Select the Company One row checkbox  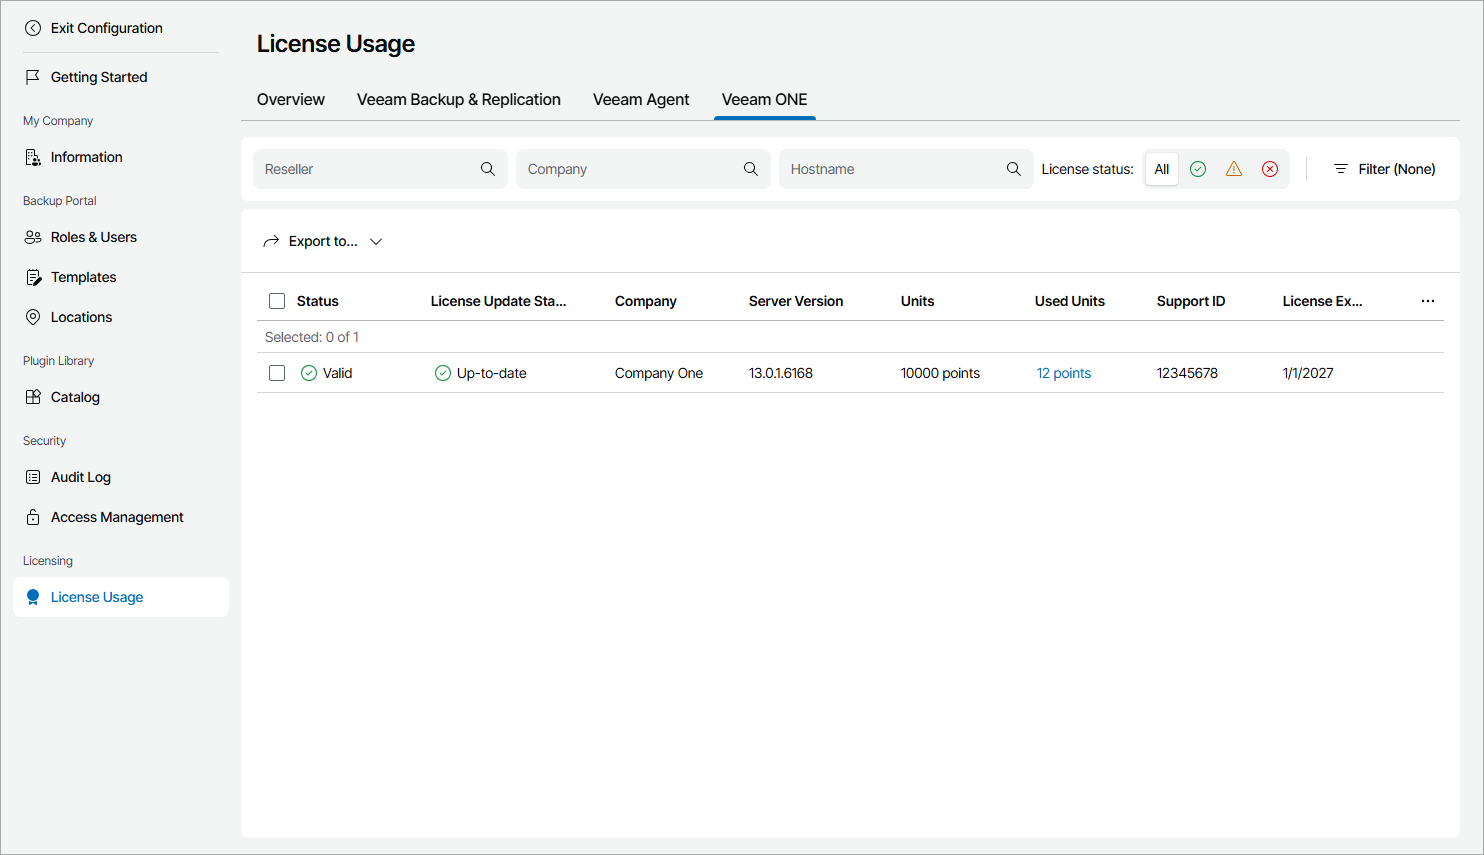coord(277,373)
